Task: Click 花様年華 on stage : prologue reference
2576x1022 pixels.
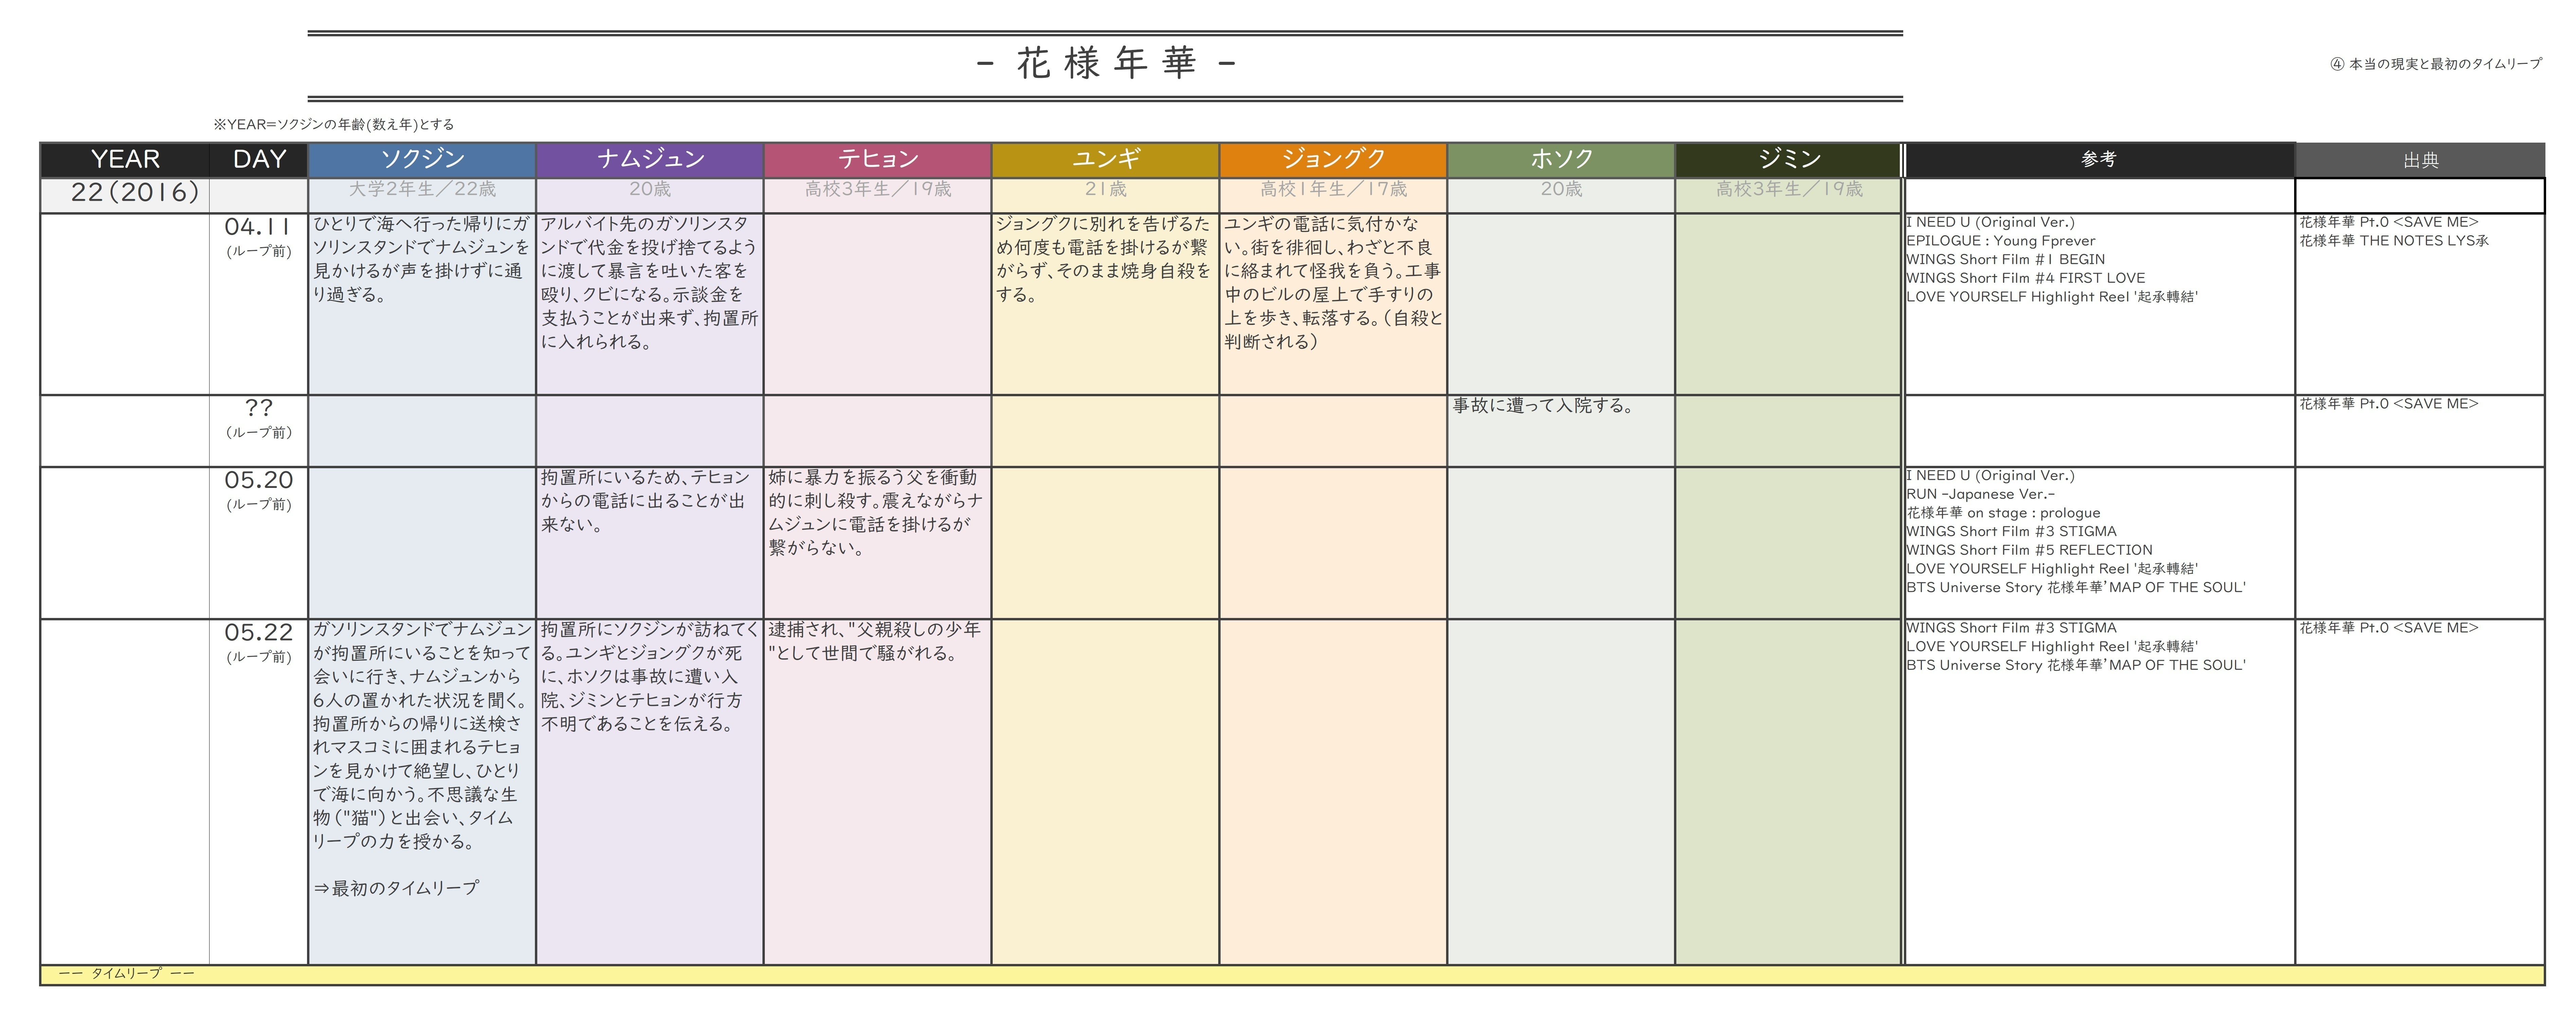Action: [x=2003, y=513]
